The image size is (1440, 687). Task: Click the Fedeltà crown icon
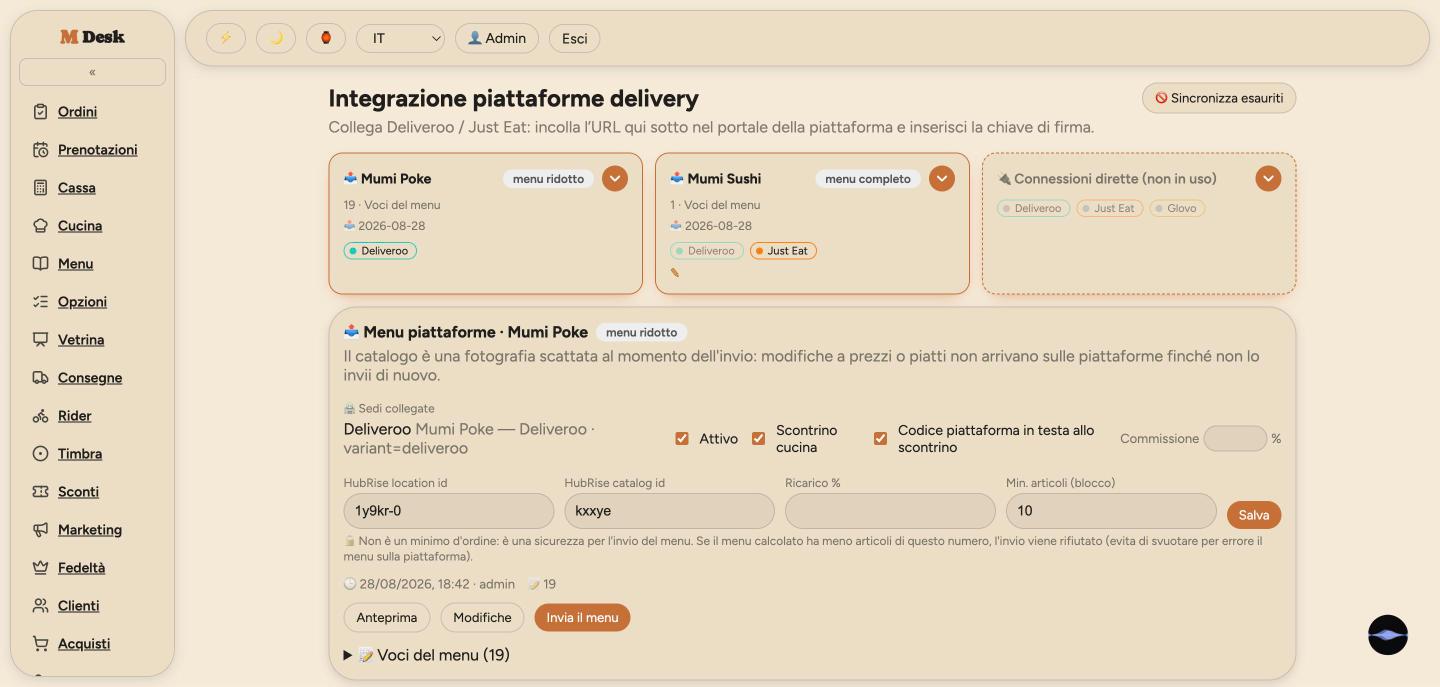40,568
